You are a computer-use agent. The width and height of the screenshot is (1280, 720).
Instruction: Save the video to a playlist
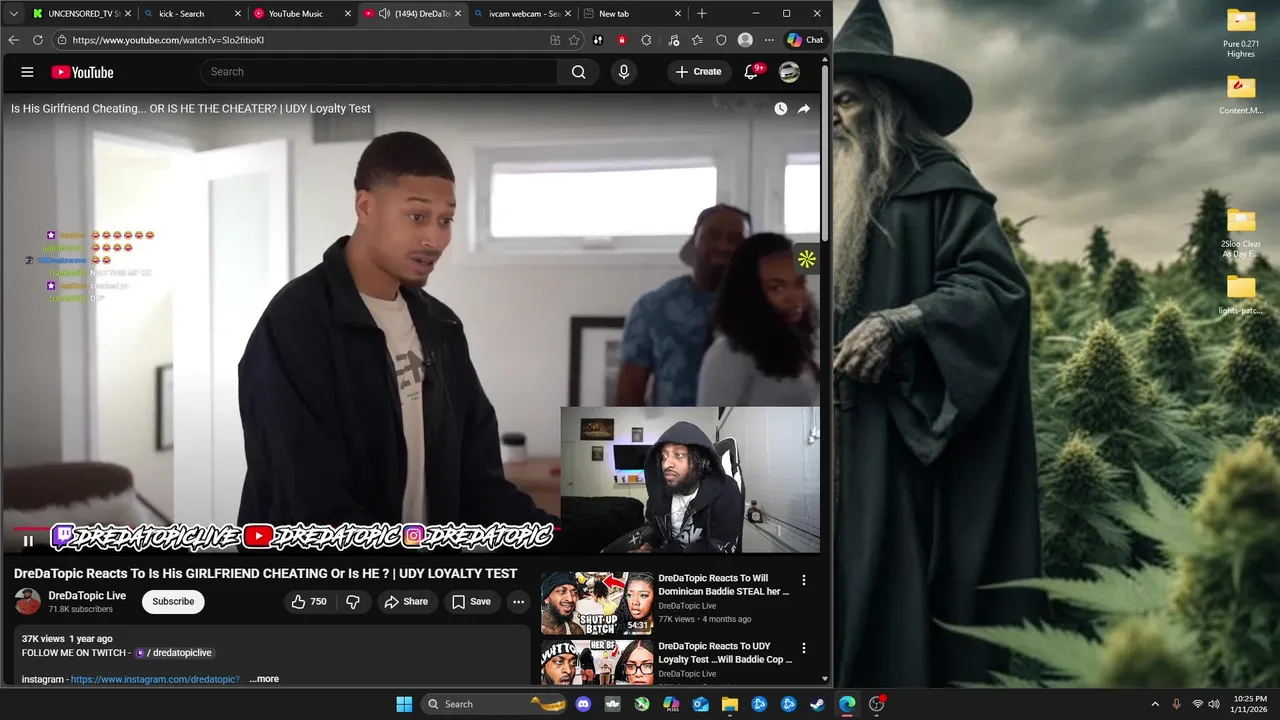point(471,602)
